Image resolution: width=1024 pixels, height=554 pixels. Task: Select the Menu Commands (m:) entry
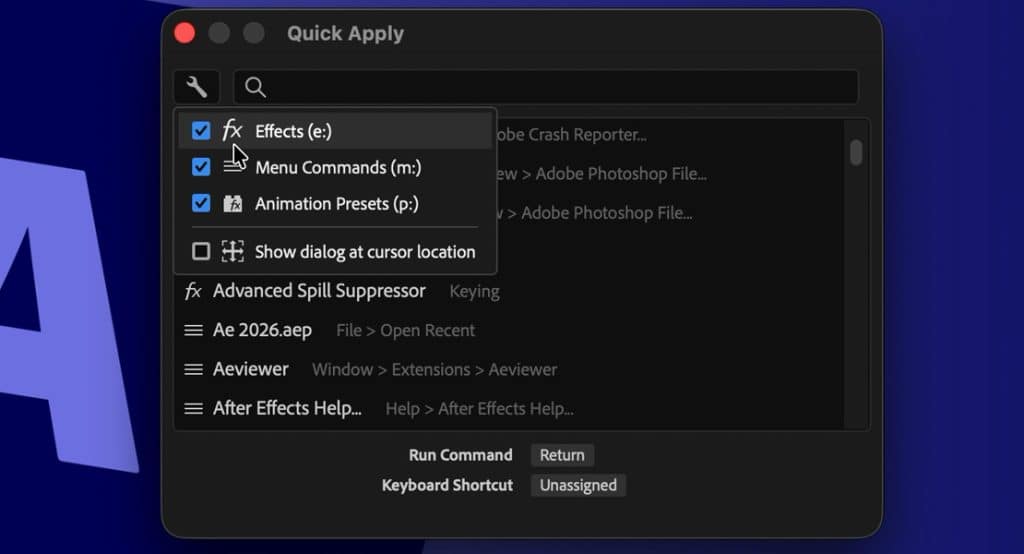coord(335,167)
